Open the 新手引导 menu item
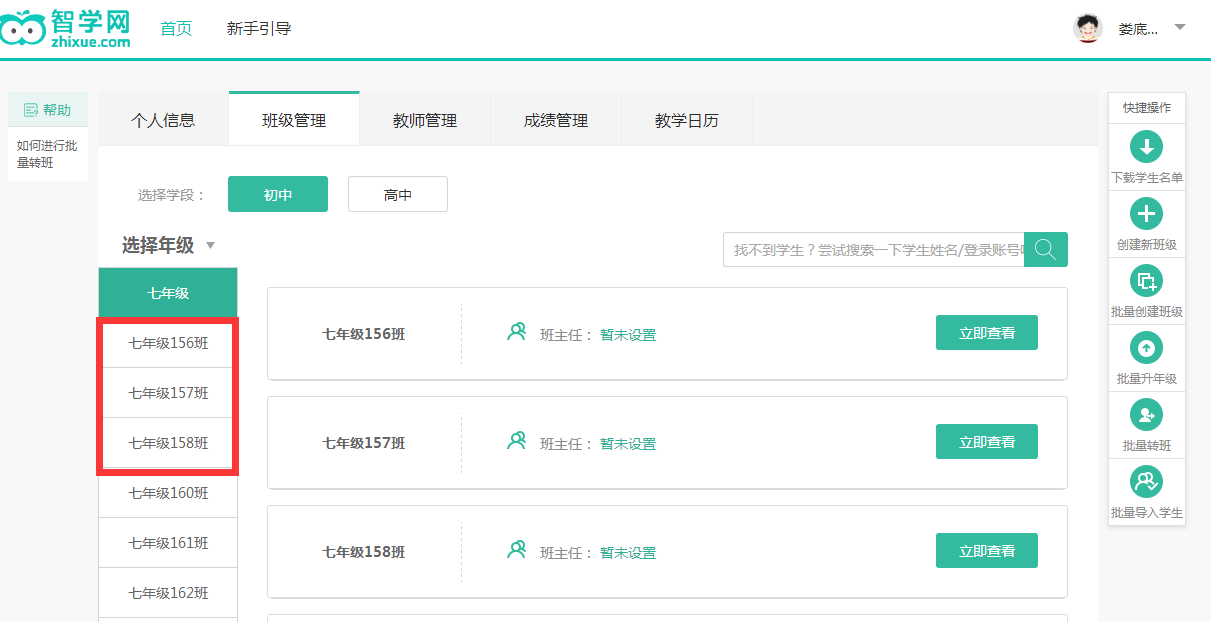The image size is (1211, 622). (259, 29)
